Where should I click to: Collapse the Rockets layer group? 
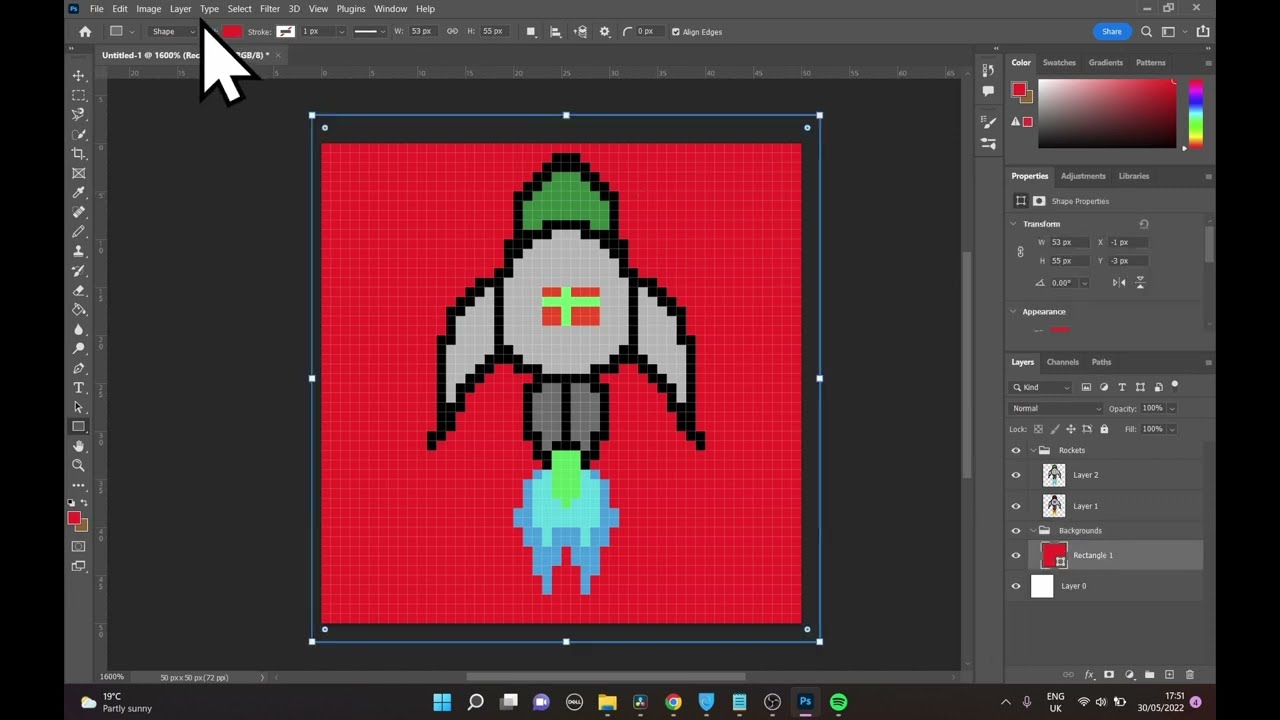[1033, 450]
